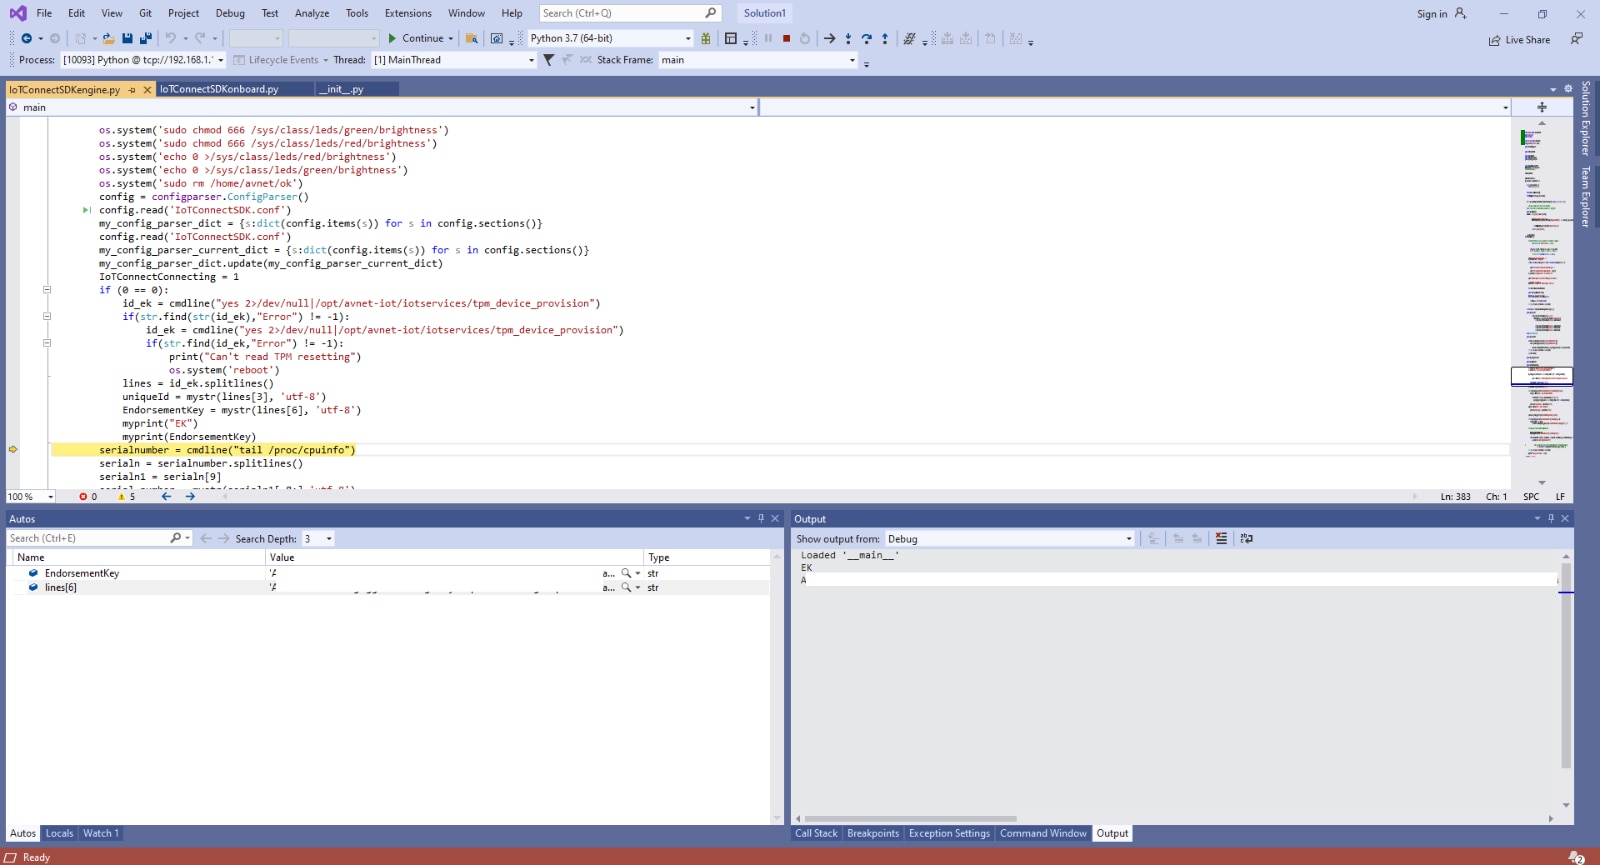Screen dimensions: 1600x865
Task: Click the Visual Studio search box
Action: 630,13
